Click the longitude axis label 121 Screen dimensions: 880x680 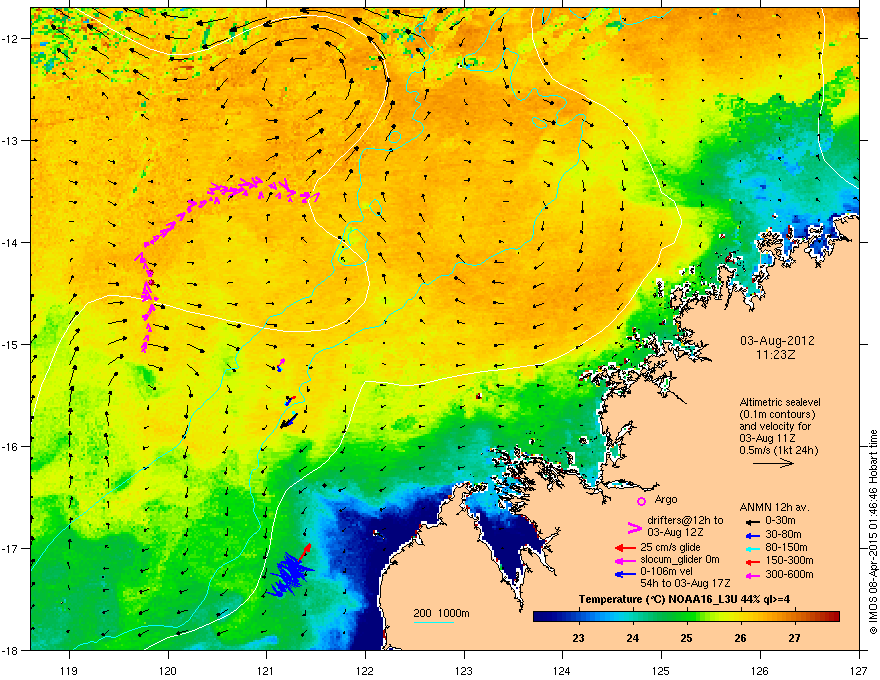point(266,670)
